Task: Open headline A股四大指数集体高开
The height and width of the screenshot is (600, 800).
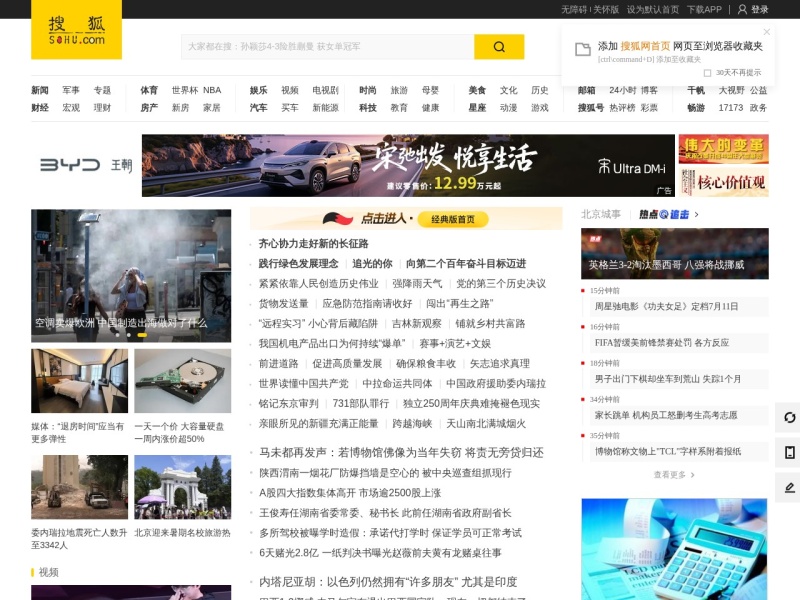Action: (349, 493)
